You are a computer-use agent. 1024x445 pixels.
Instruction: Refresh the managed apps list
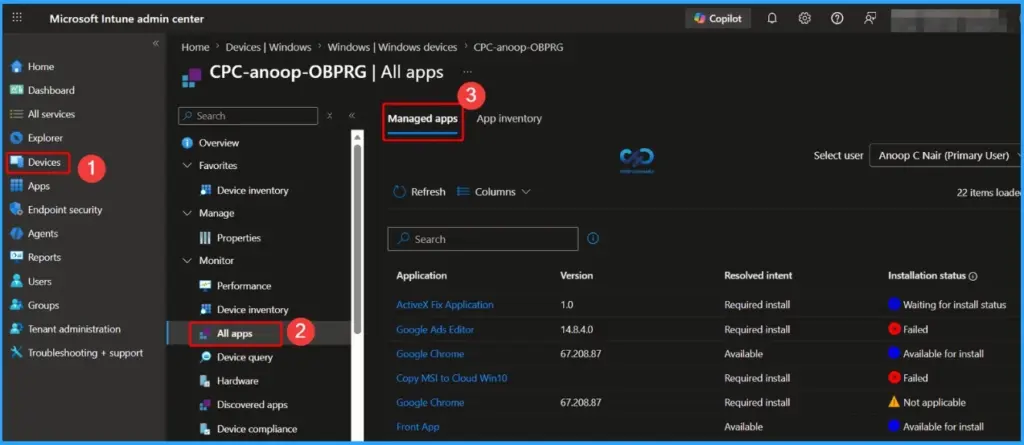419,192
